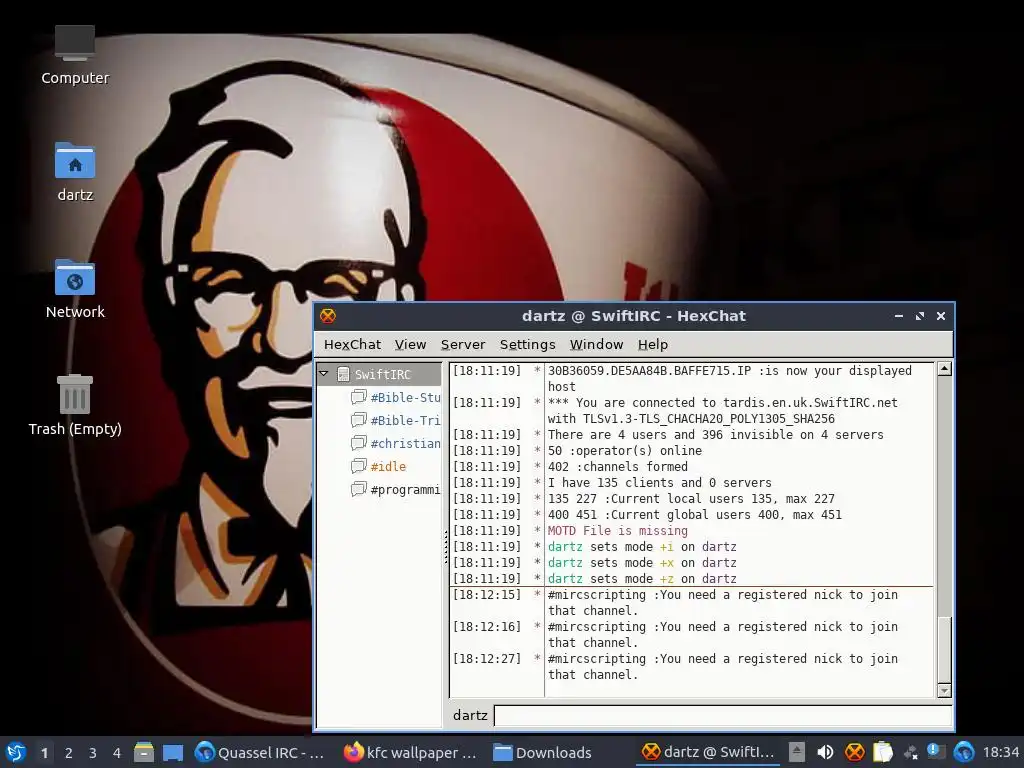Open the Help menu in HexChat
Screen dimensions: 1024x768
pos(652,344)
